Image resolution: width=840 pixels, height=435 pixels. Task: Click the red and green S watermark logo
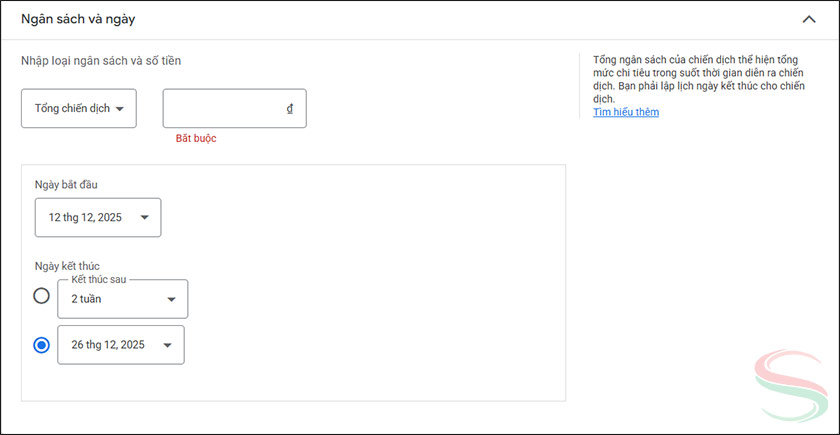[792, 385]
